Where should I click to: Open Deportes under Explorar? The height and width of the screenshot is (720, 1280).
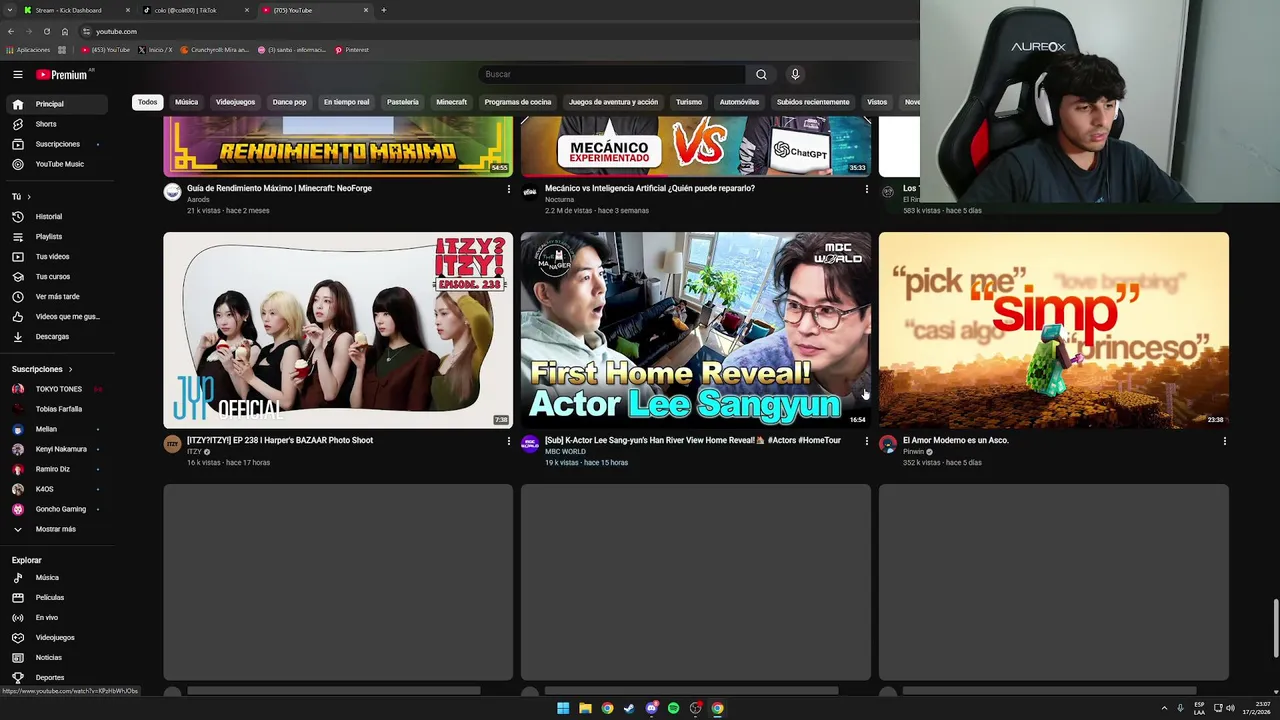click(57, 677)
